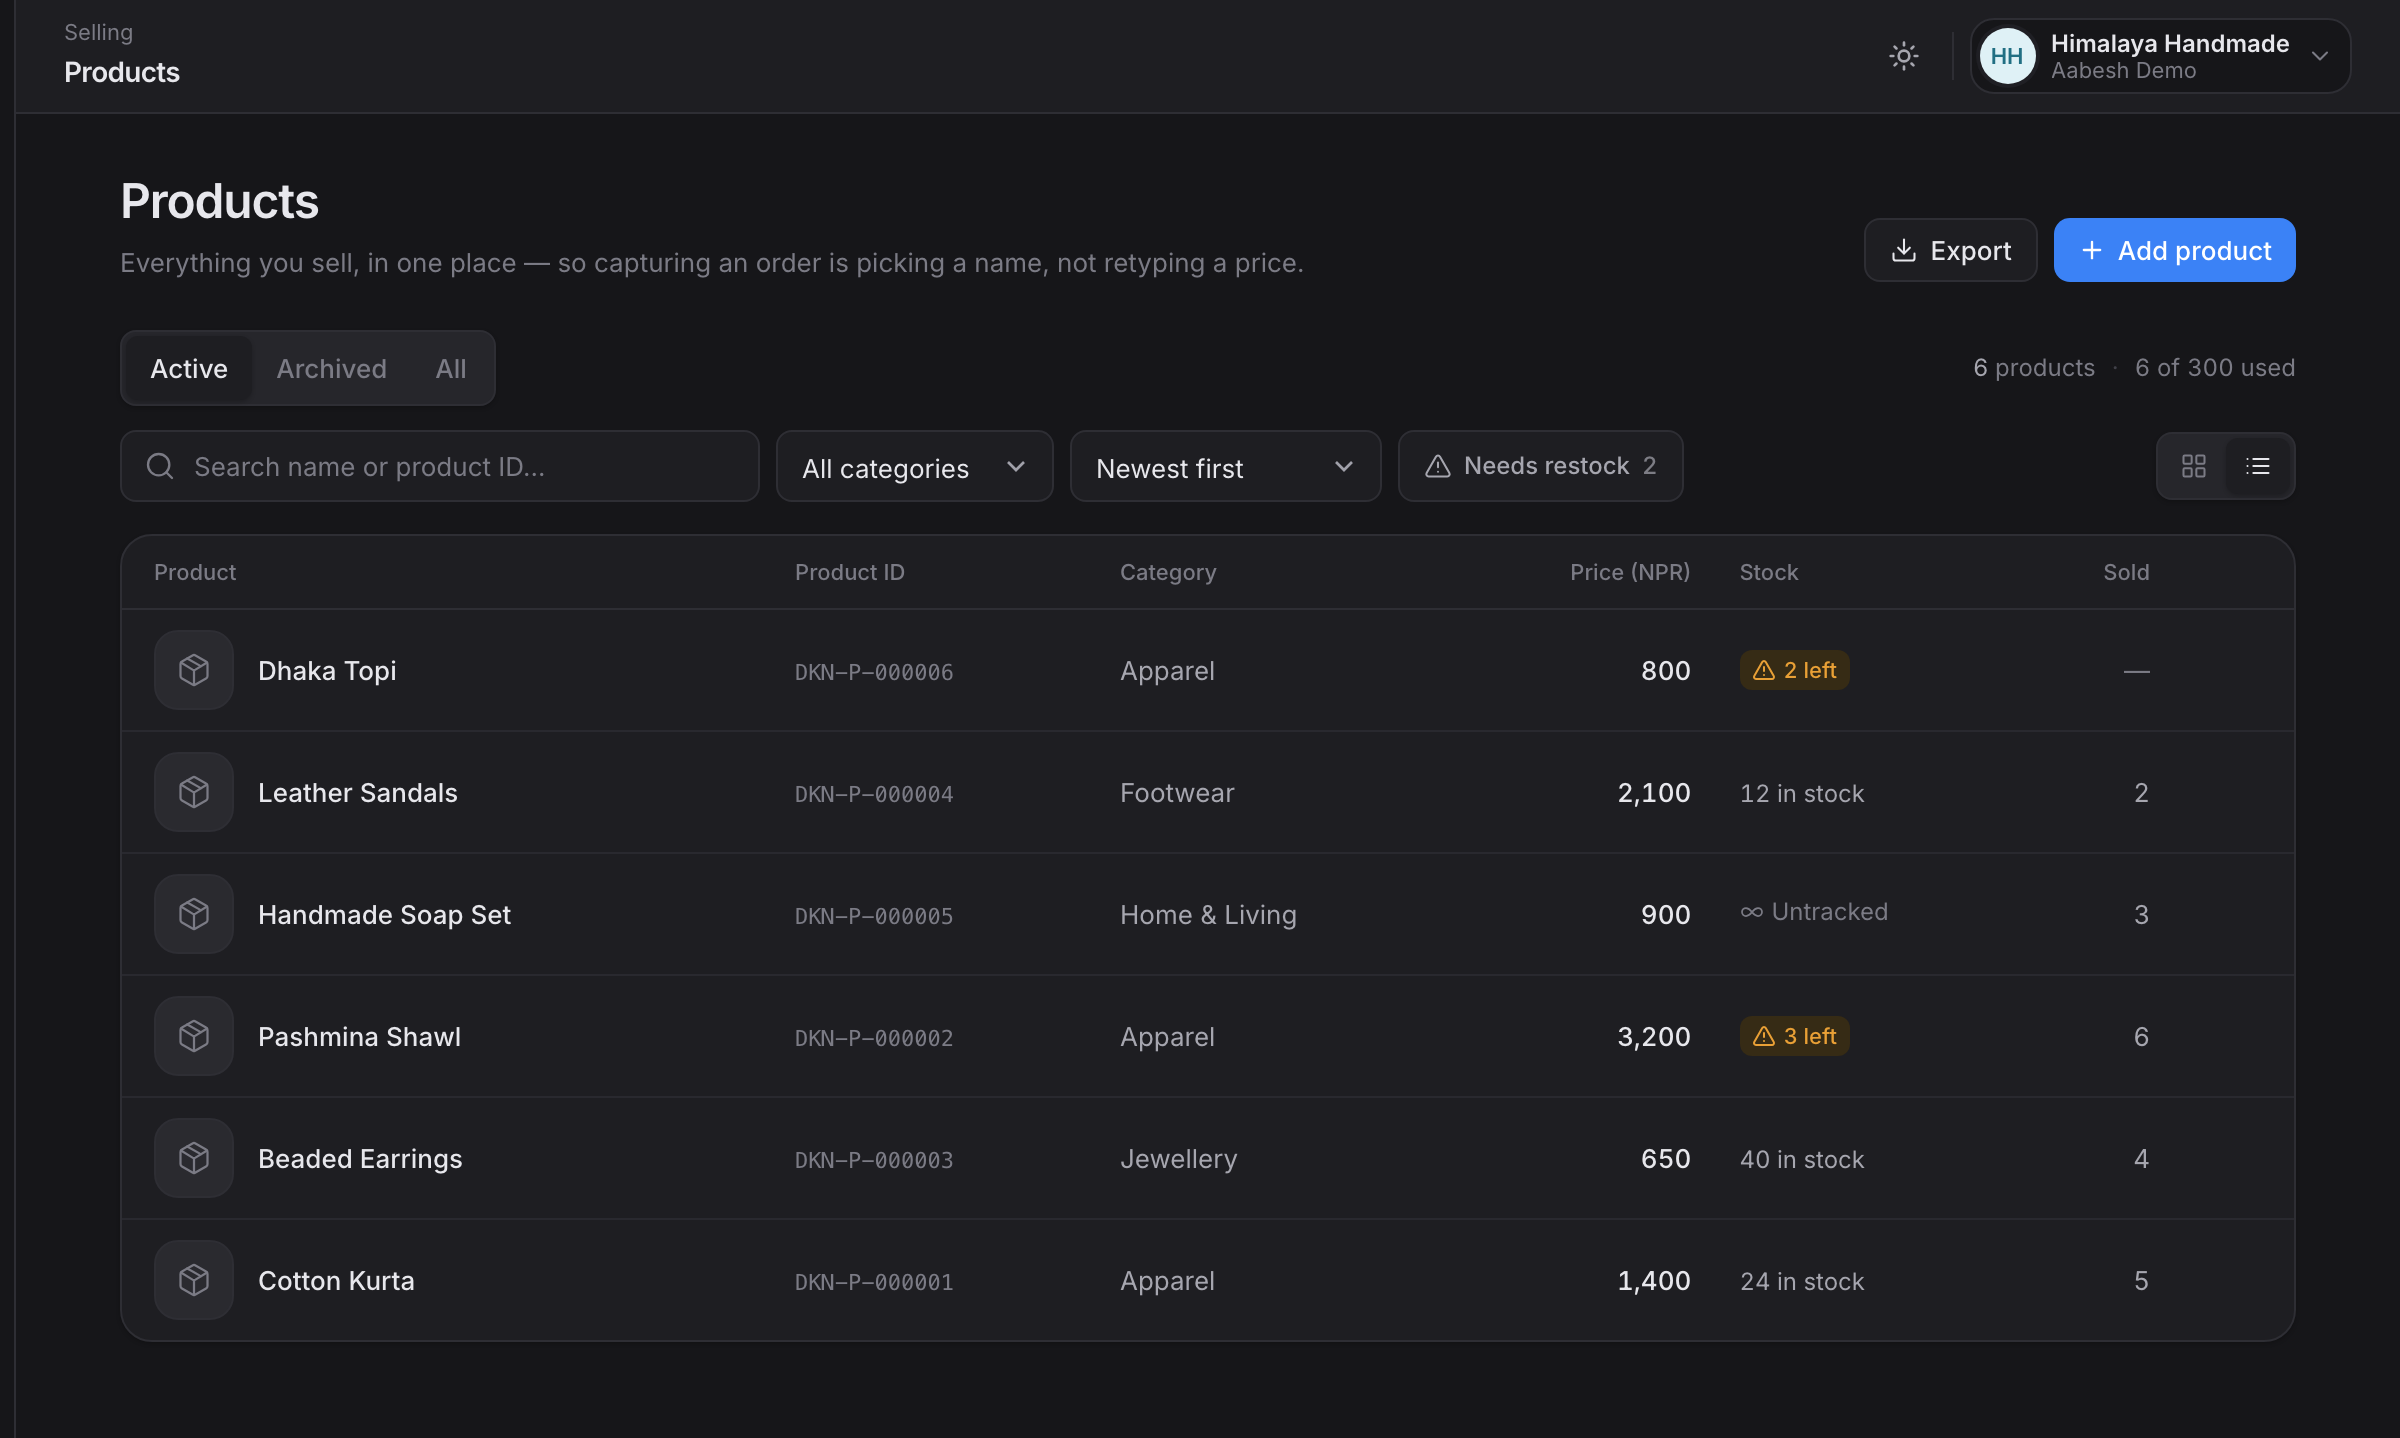Click the Dhaka Topi product thumbnail icon
Screen dimensions: 2400x1438
tap(194, 670)
